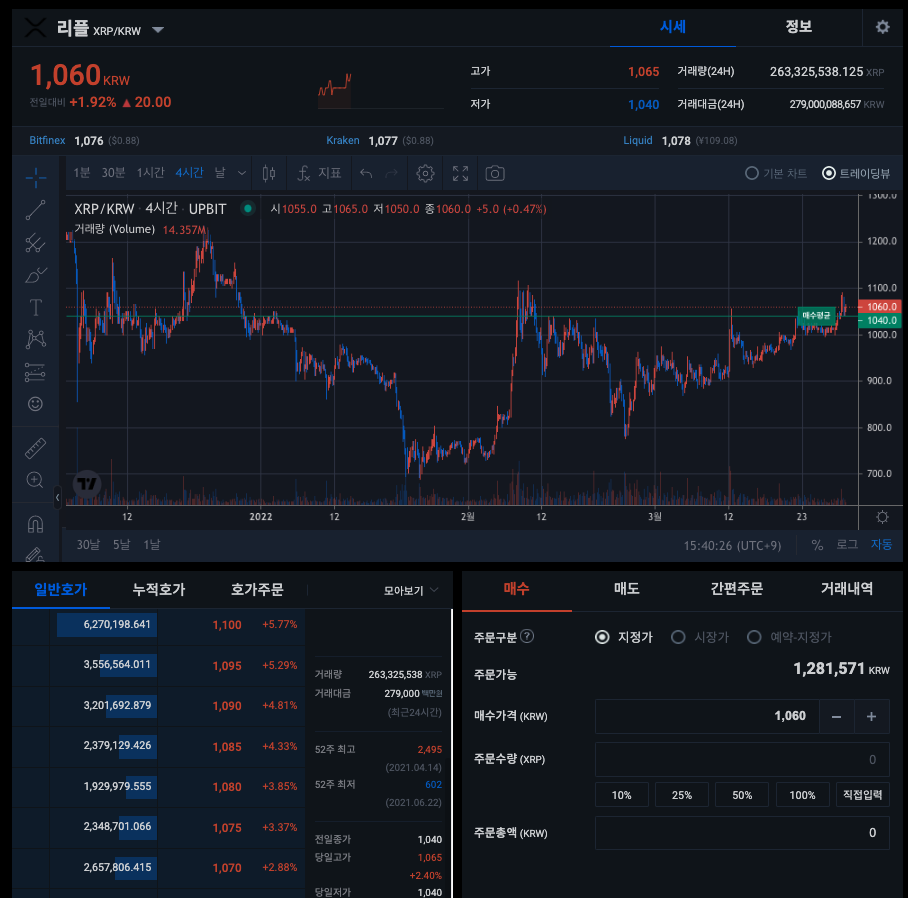Screen dimensions: 908x898
Task: Open the 일반호가 tab
Action: pyautogui.click(x=61, y=589)
